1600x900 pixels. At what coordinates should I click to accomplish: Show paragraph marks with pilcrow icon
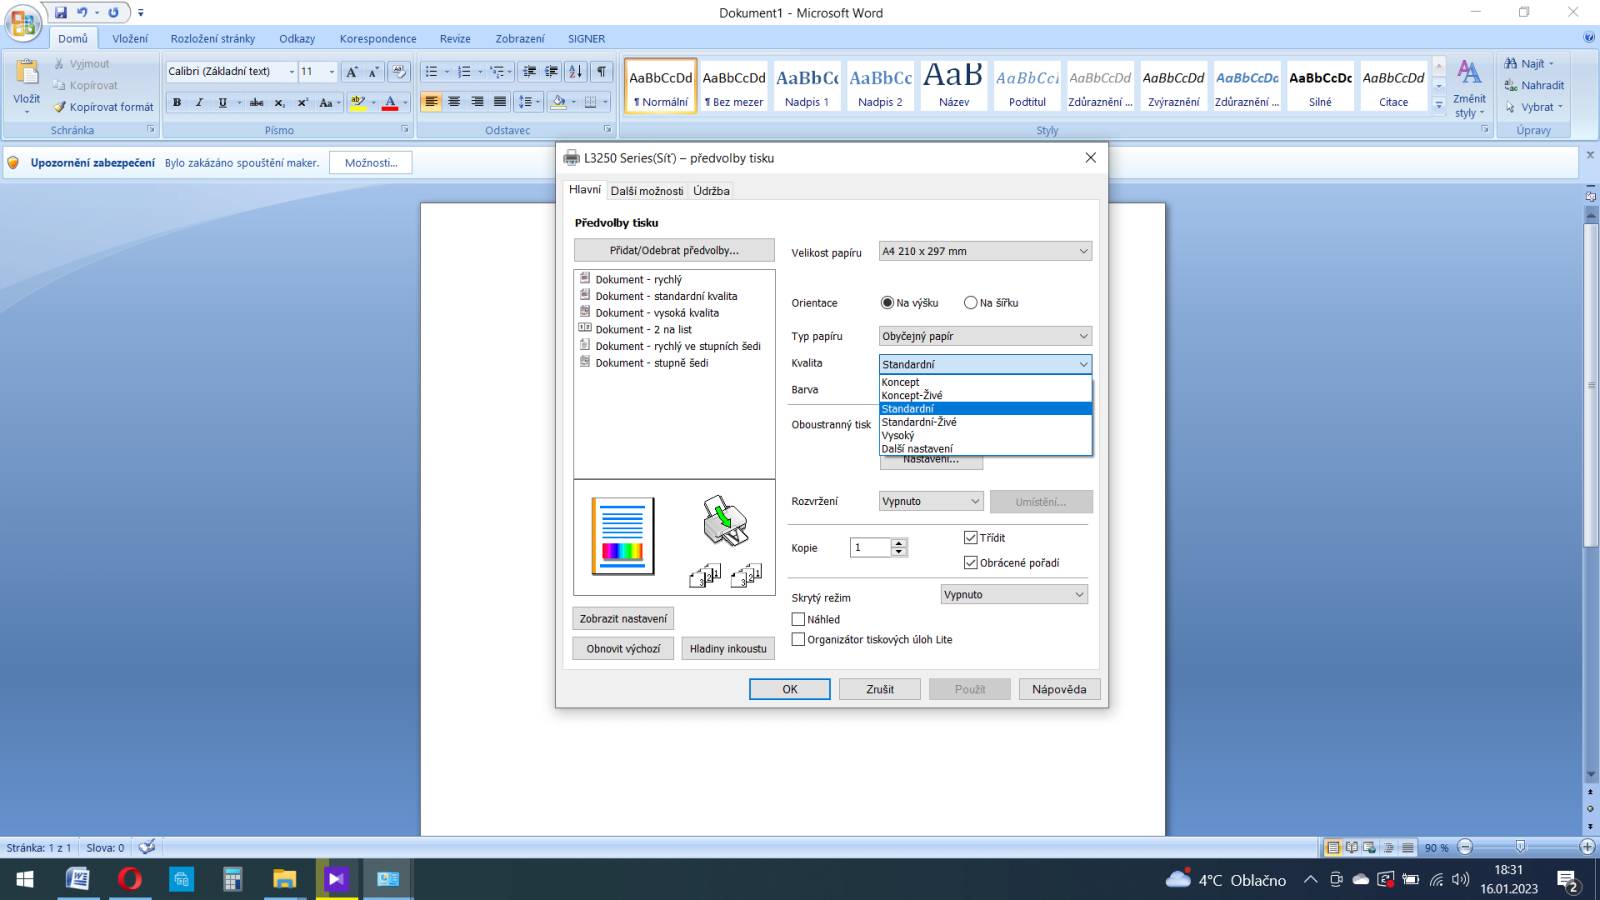click(x=601, y=71)
